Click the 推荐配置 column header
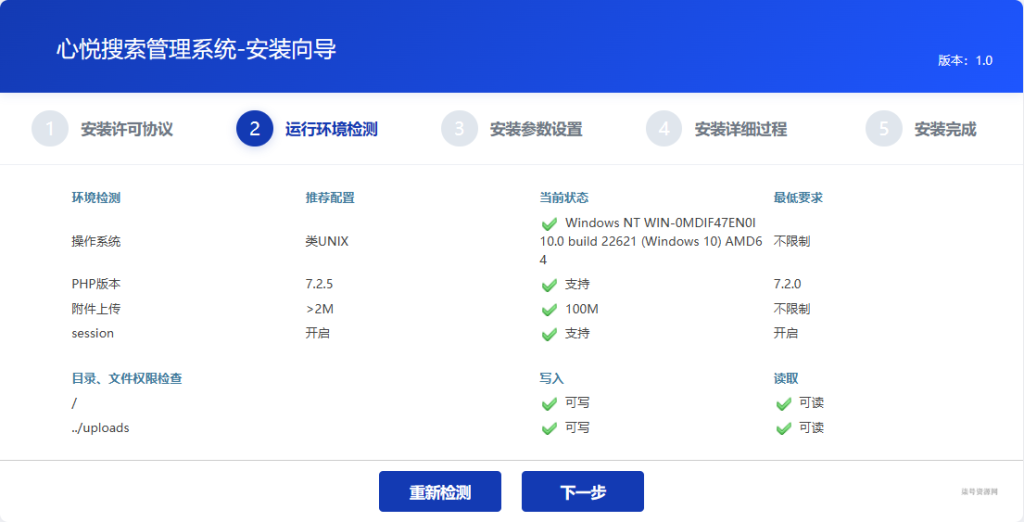1024x522 pixels. [330, 198]
